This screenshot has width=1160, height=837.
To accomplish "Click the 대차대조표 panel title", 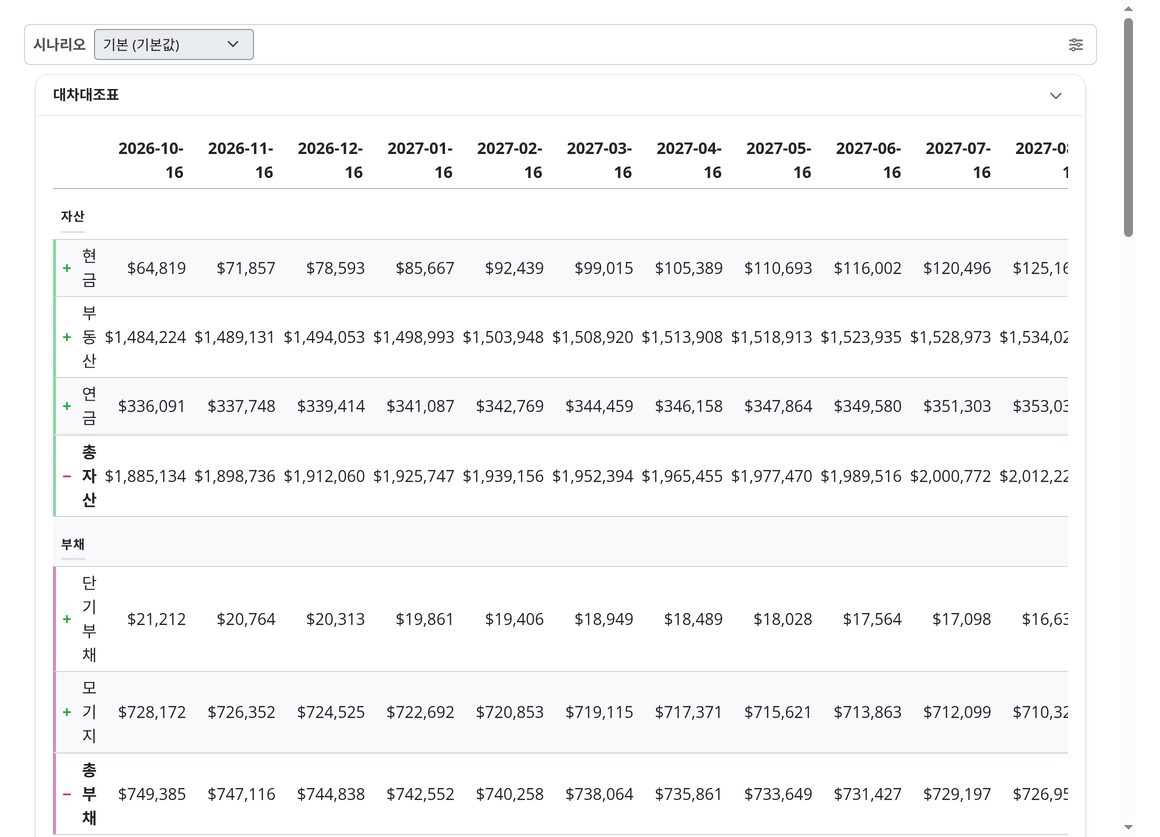I will [x=86, y=95].
